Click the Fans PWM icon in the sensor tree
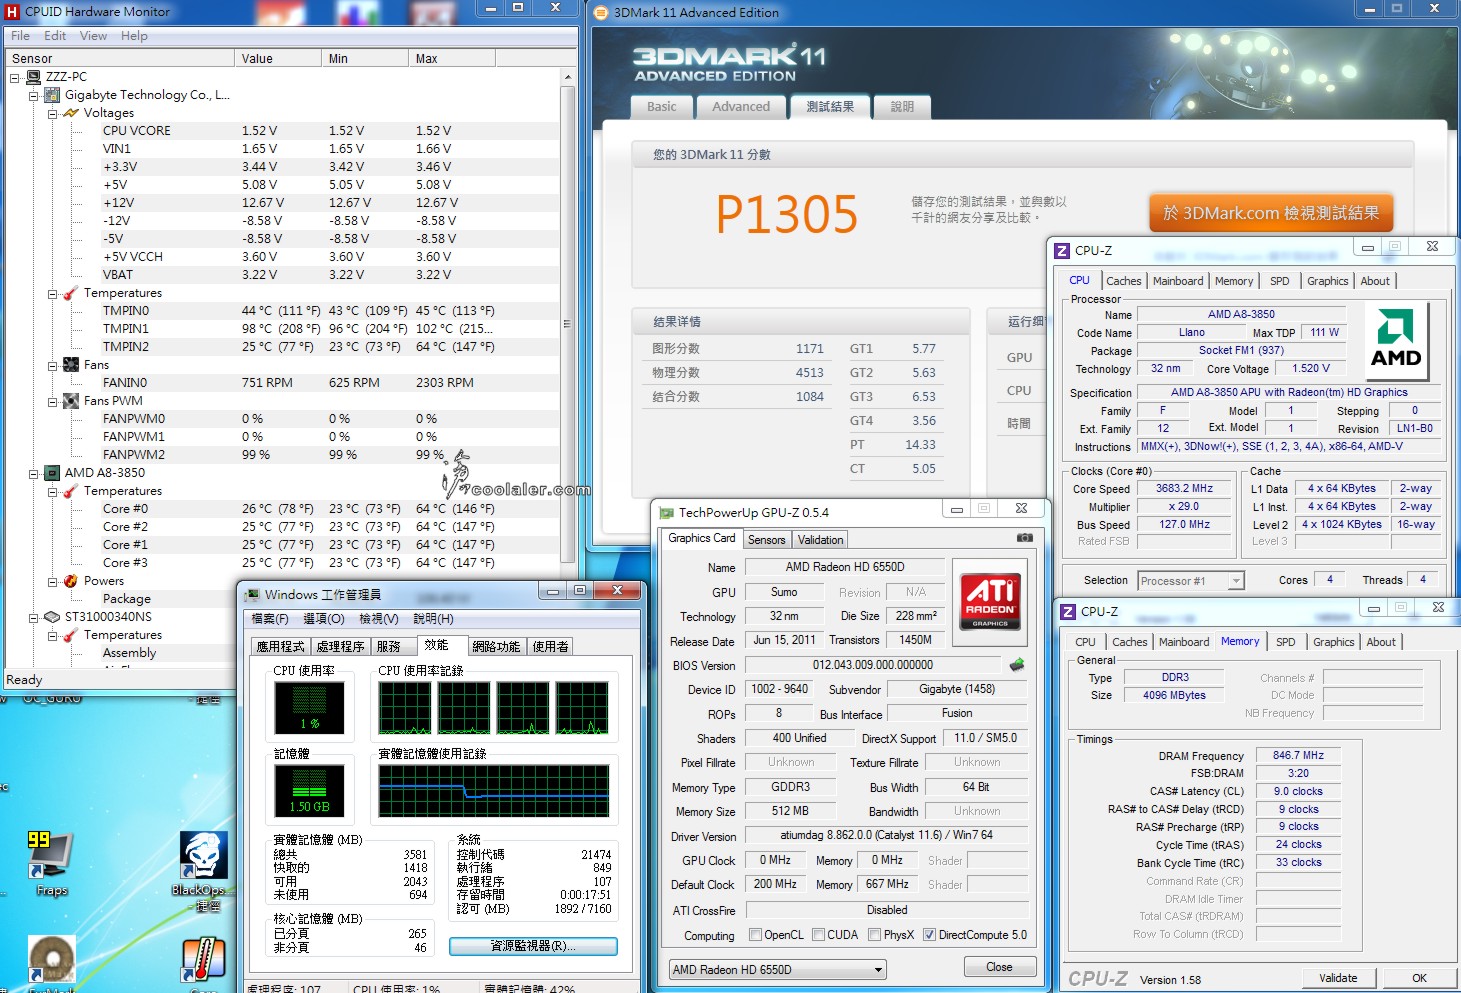 coord(71,401)
